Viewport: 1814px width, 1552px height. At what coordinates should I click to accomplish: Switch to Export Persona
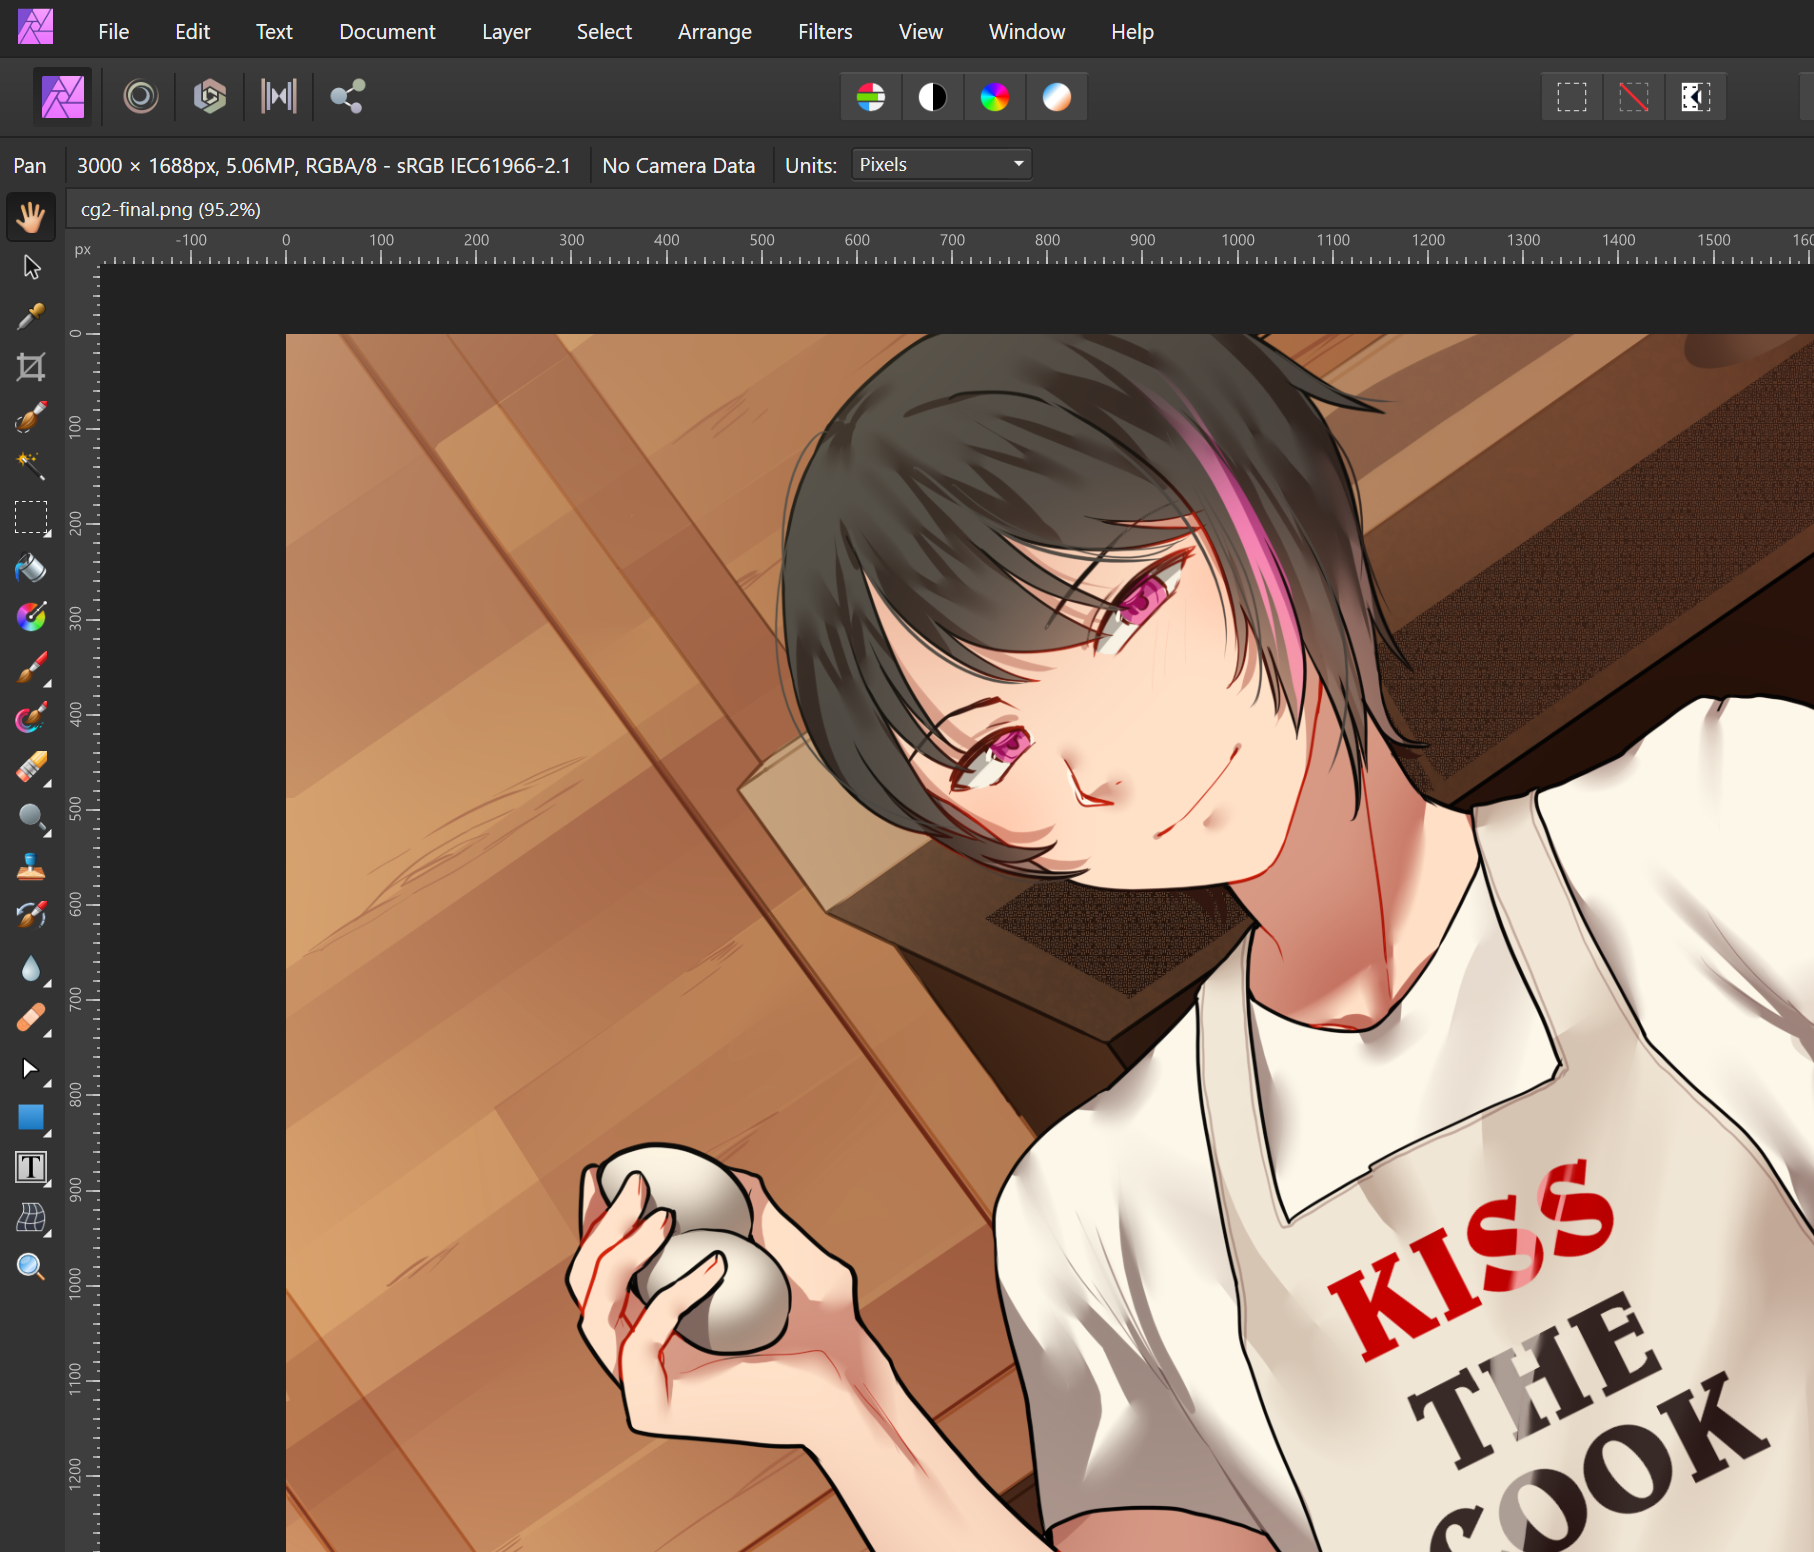pyautogui.click(x=347, y=97)
